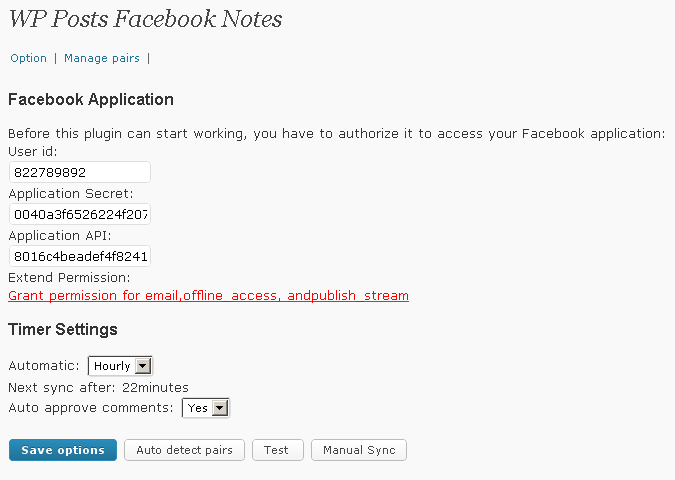Click the Hourly dropdown arrow
This screenshot has width=675, height=480.
pyautogui.click(x=143, y=366)
